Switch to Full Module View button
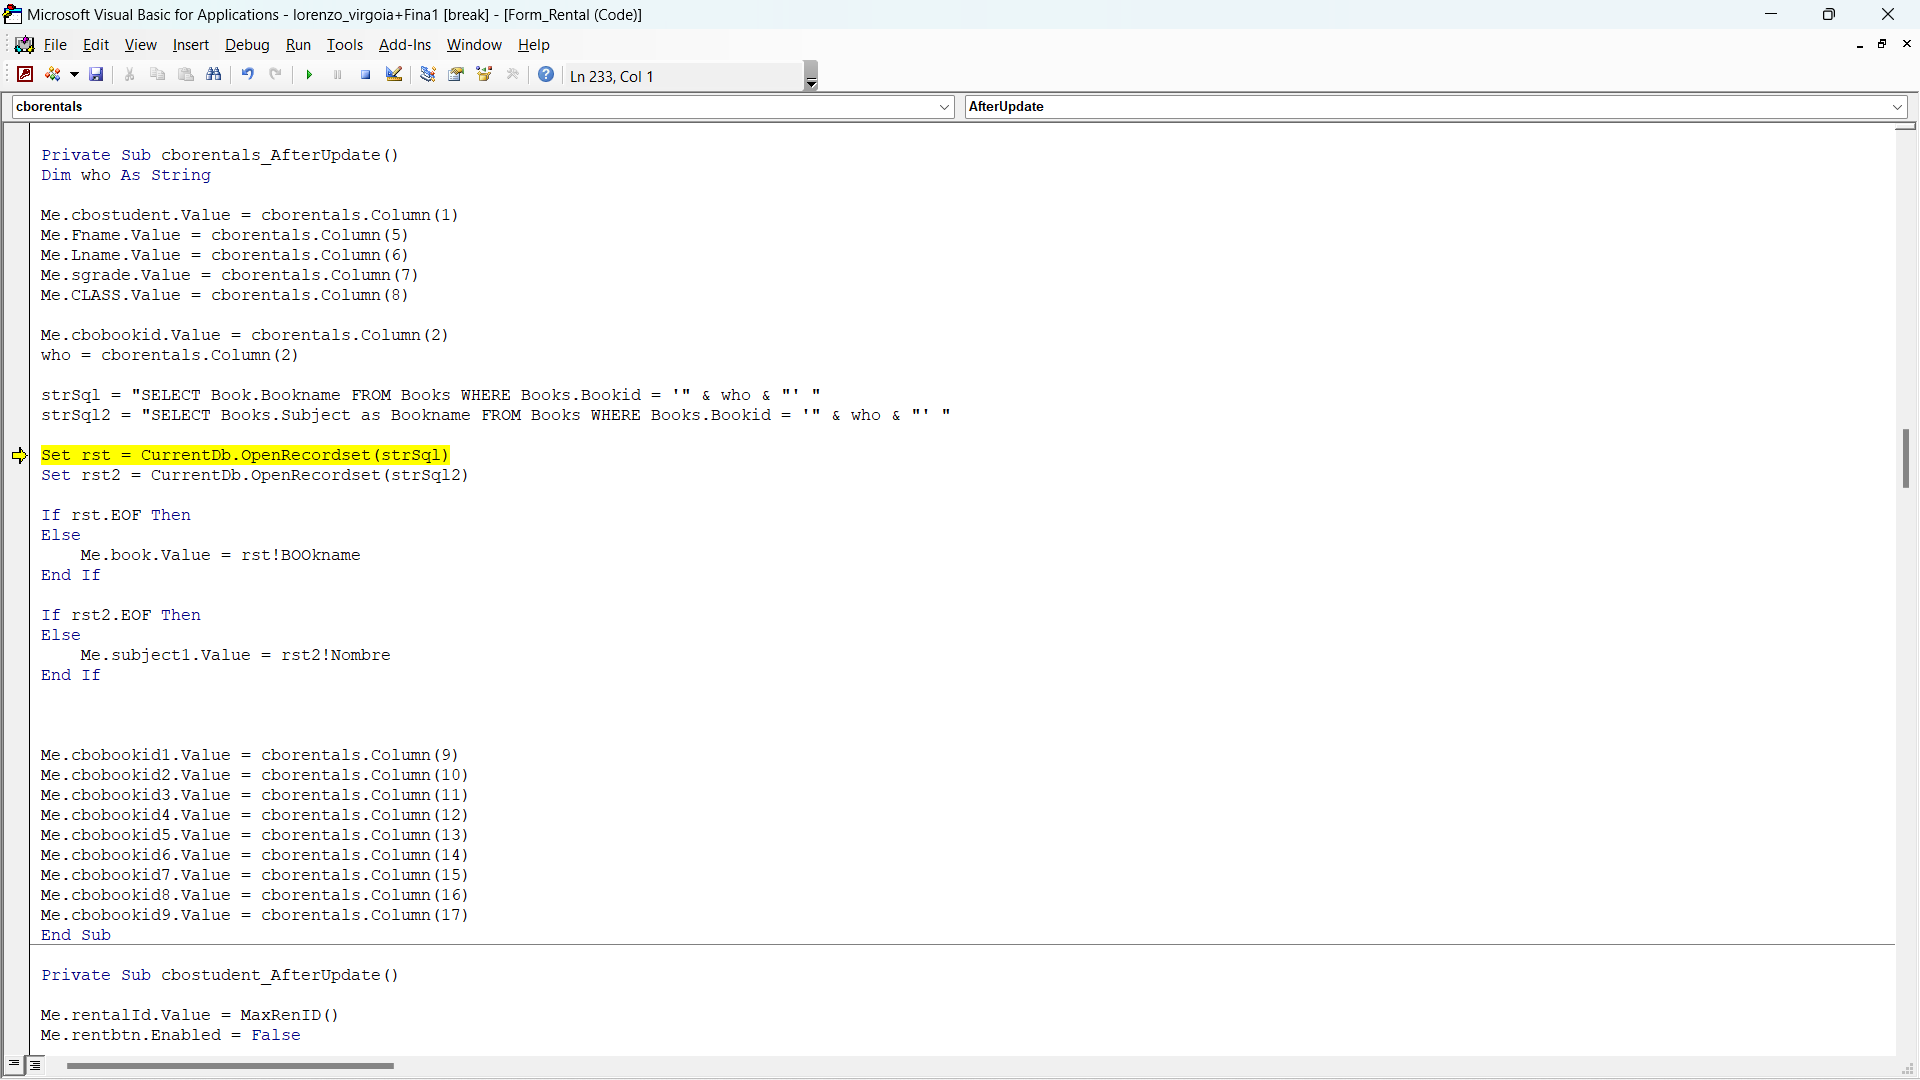This screenshot has height=1080, width=1920. [x=35, y=1065]
